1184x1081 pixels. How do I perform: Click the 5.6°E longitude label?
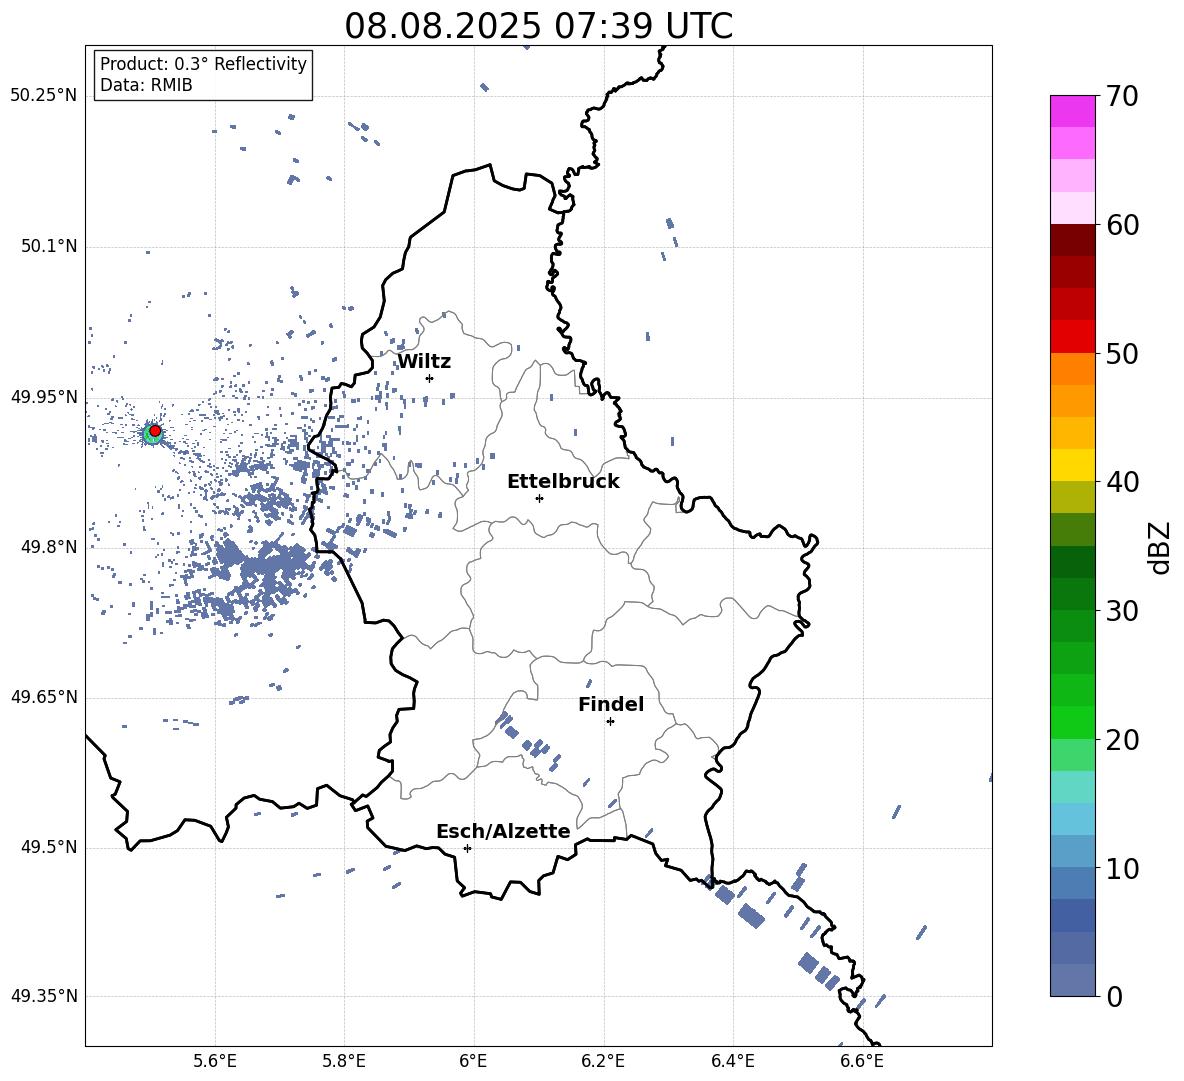pyautogui.click(x=215, y=1061)
